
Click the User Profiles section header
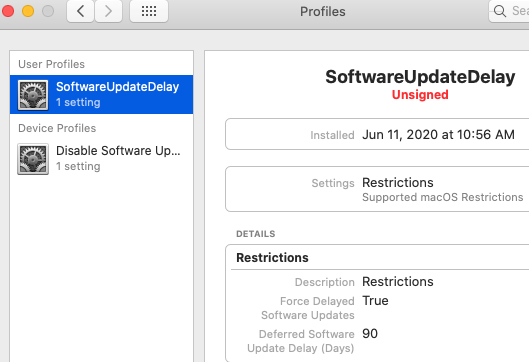(x=51, y=64)
